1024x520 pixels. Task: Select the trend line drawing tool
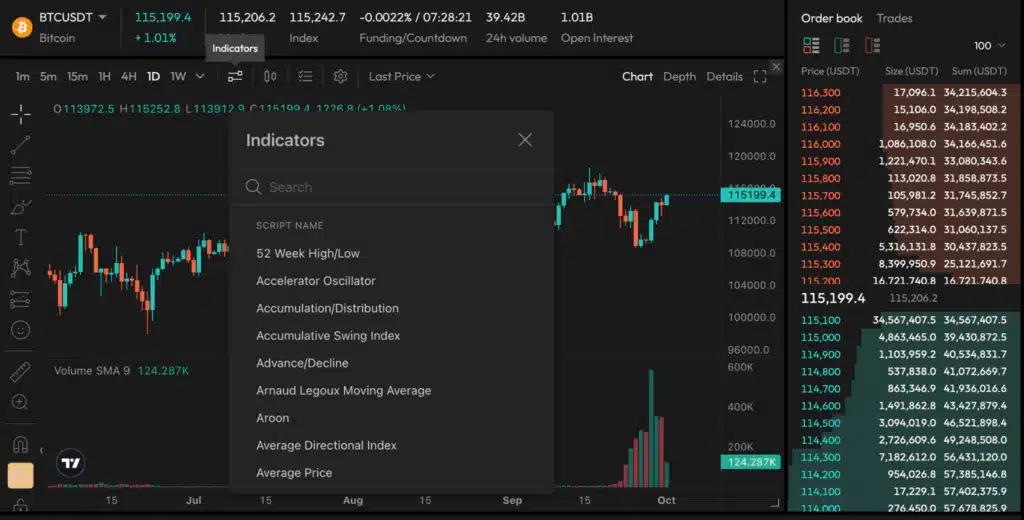20,145
